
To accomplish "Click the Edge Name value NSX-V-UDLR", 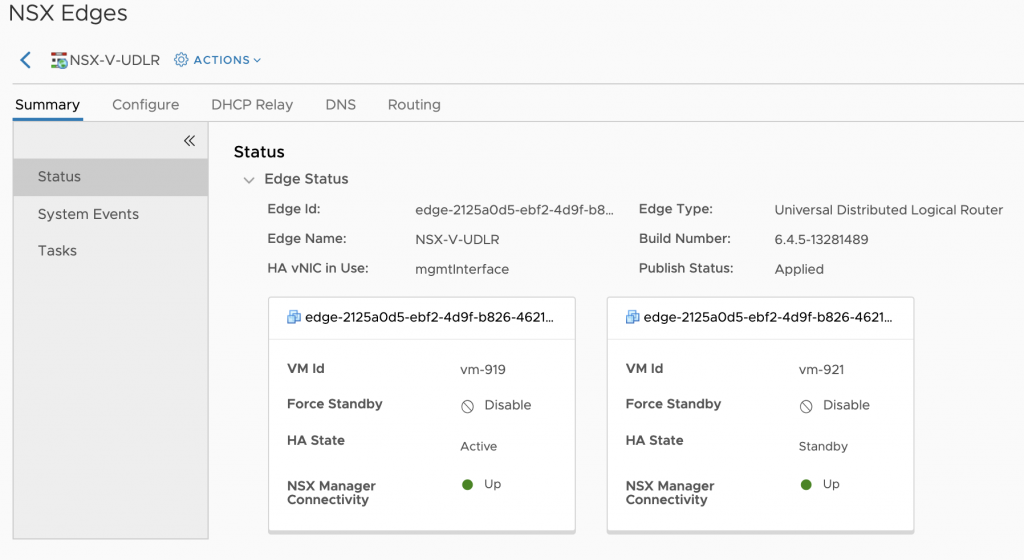I will pyautogui.click(x=457, y=240).
